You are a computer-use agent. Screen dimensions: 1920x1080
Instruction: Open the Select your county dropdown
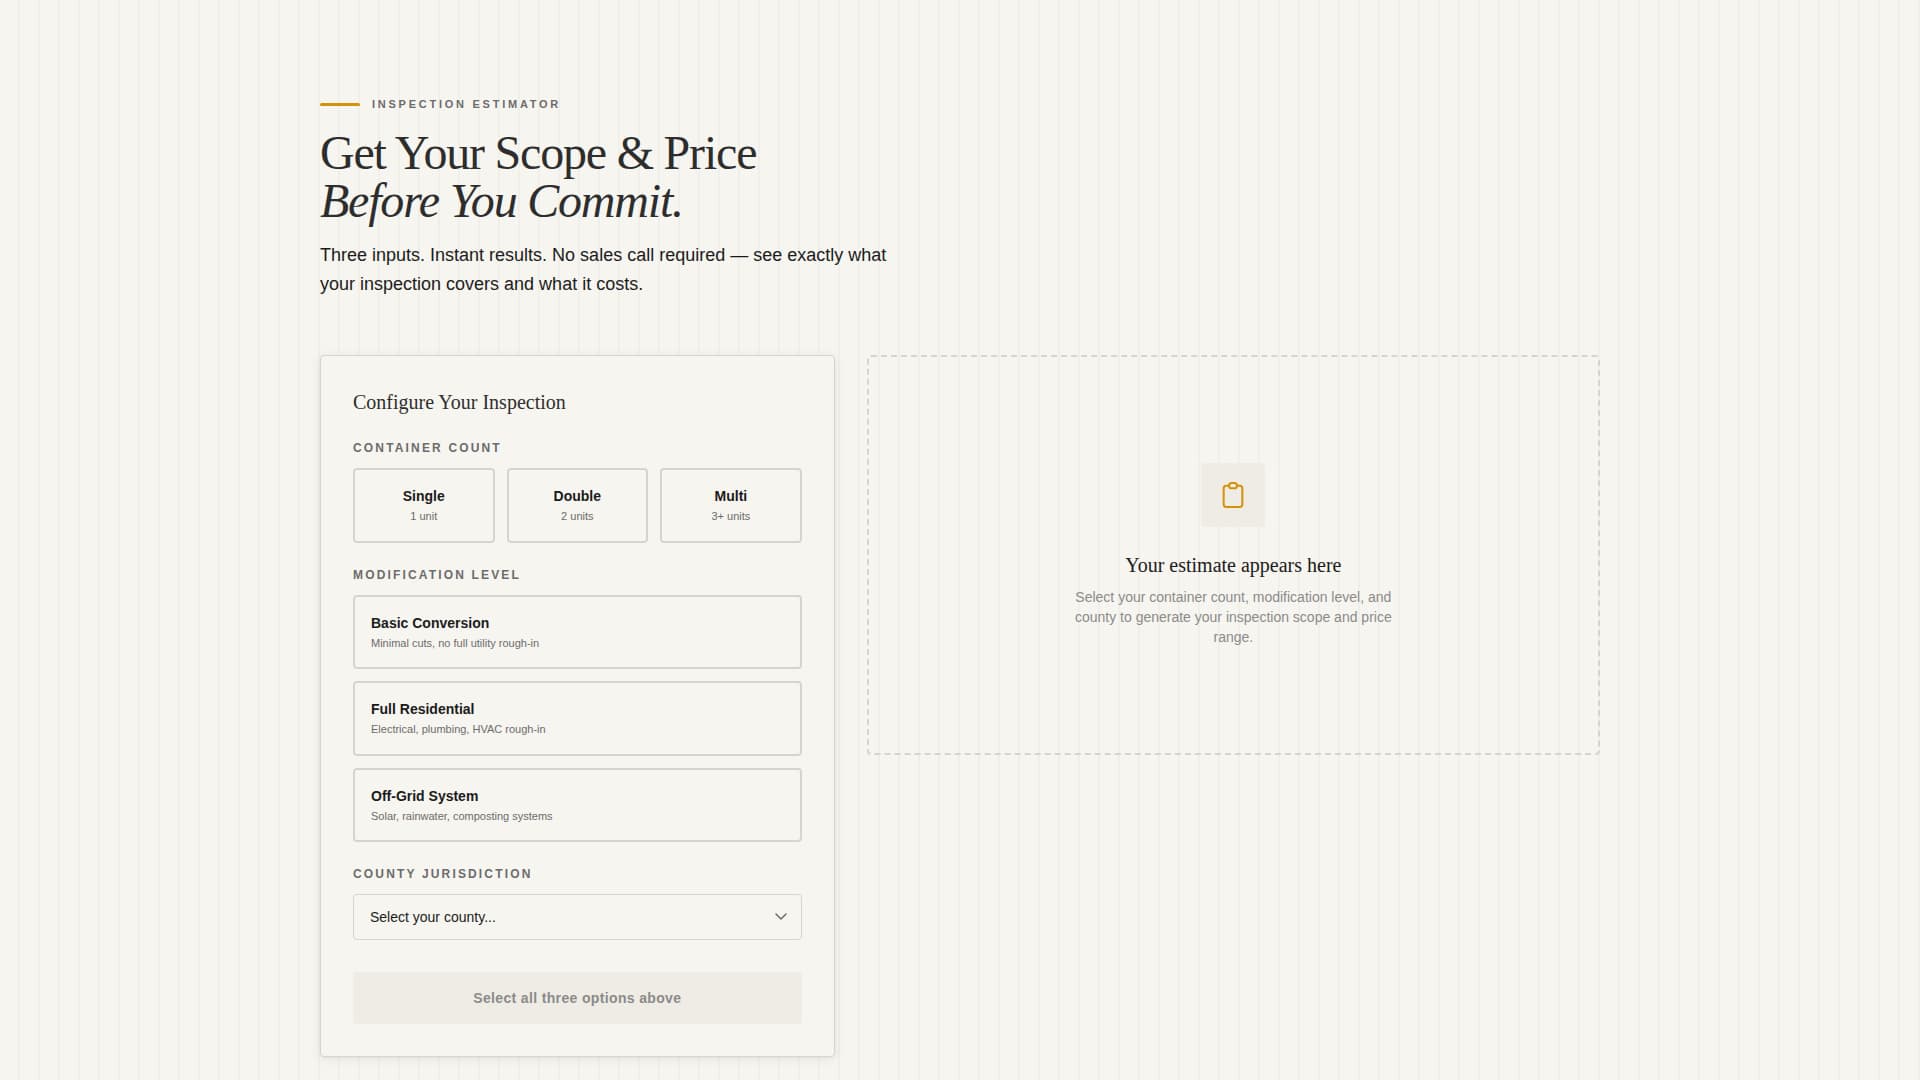tap(577, 916)
